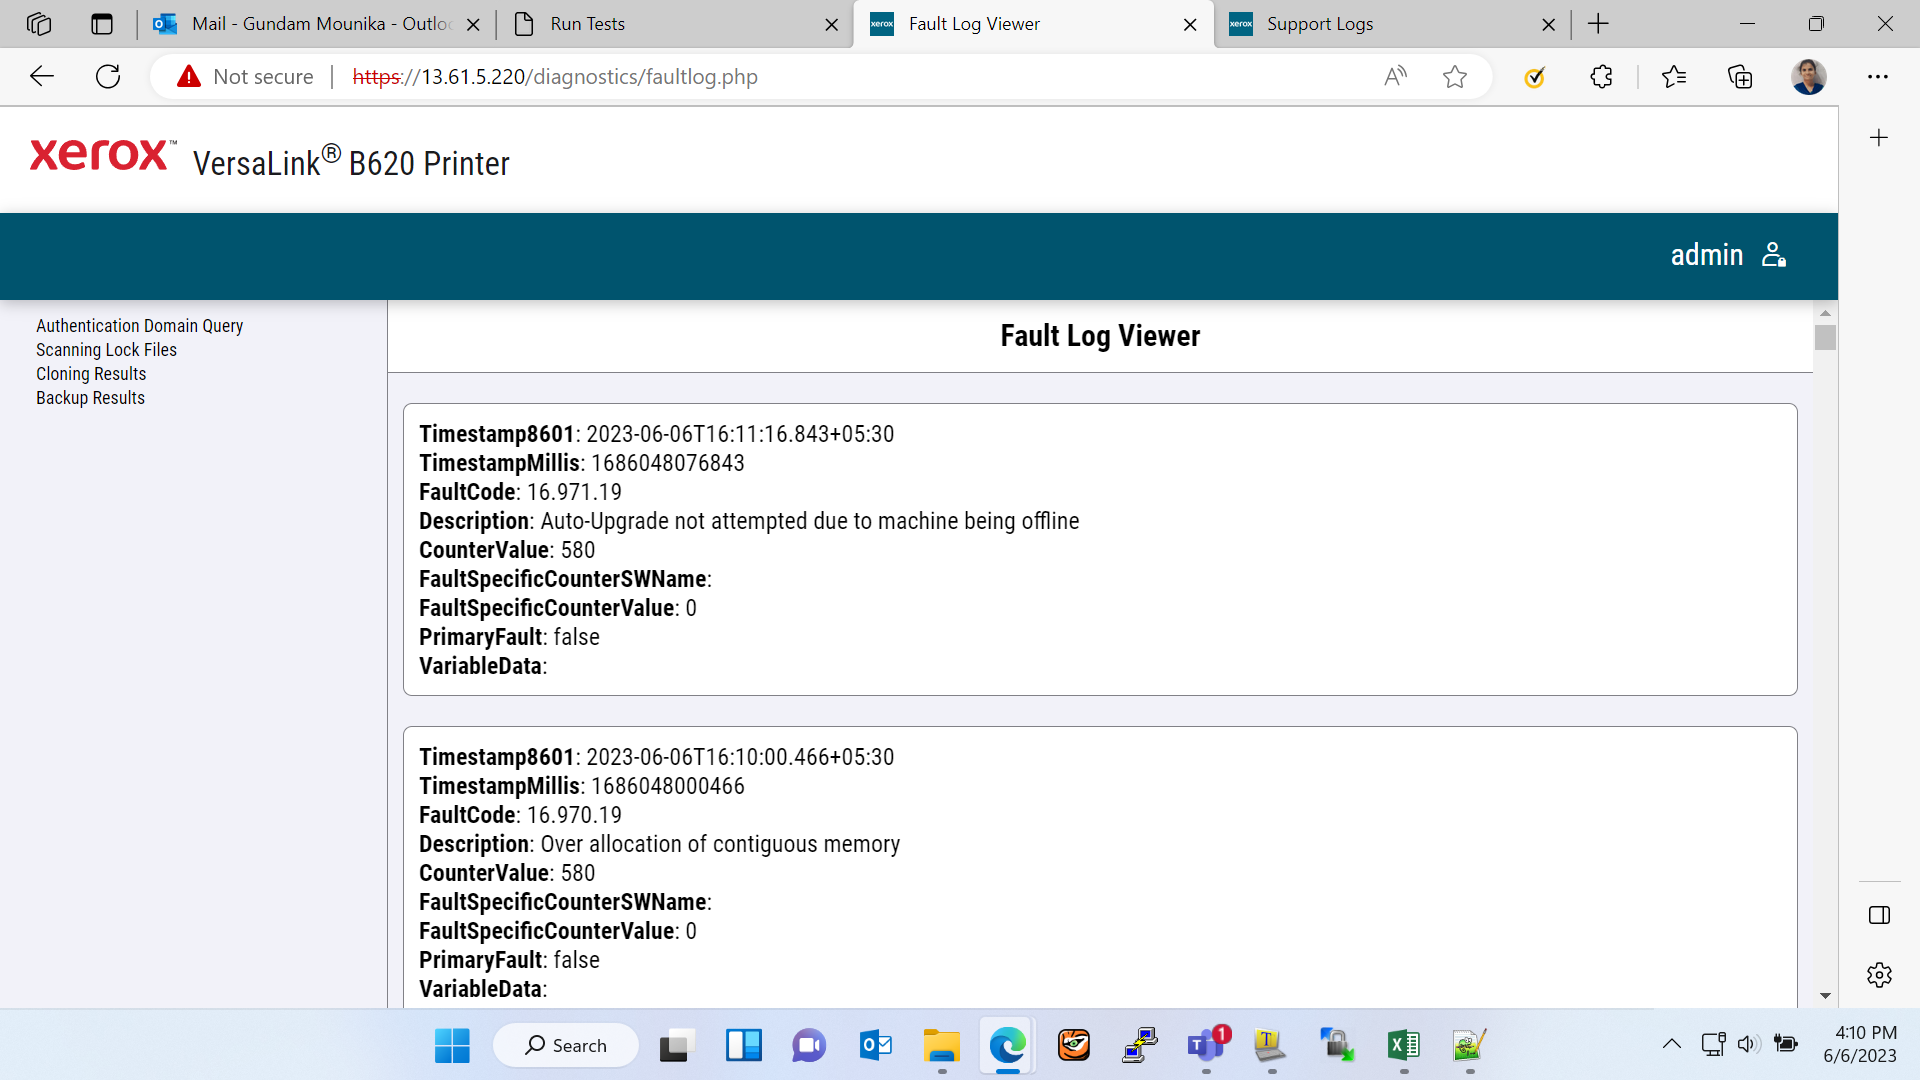Toggle the Edge sidebar panel visibility button
Viewport: 1920px width, 1080px height.
pos(1879,915)
